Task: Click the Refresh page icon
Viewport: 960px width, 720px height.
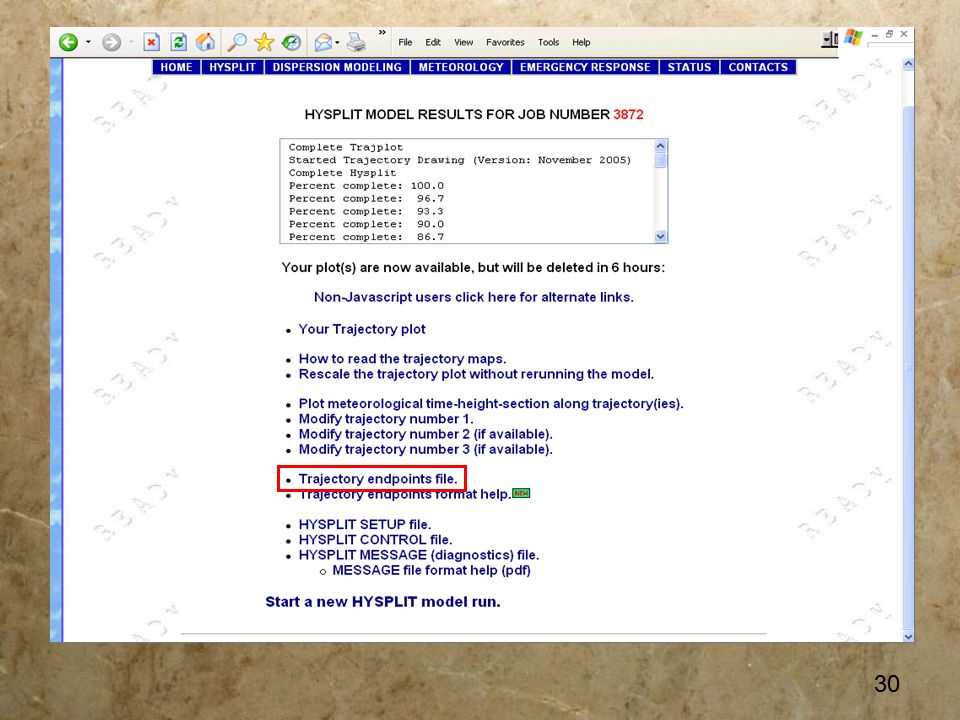Action: click(x=178, y=42)
